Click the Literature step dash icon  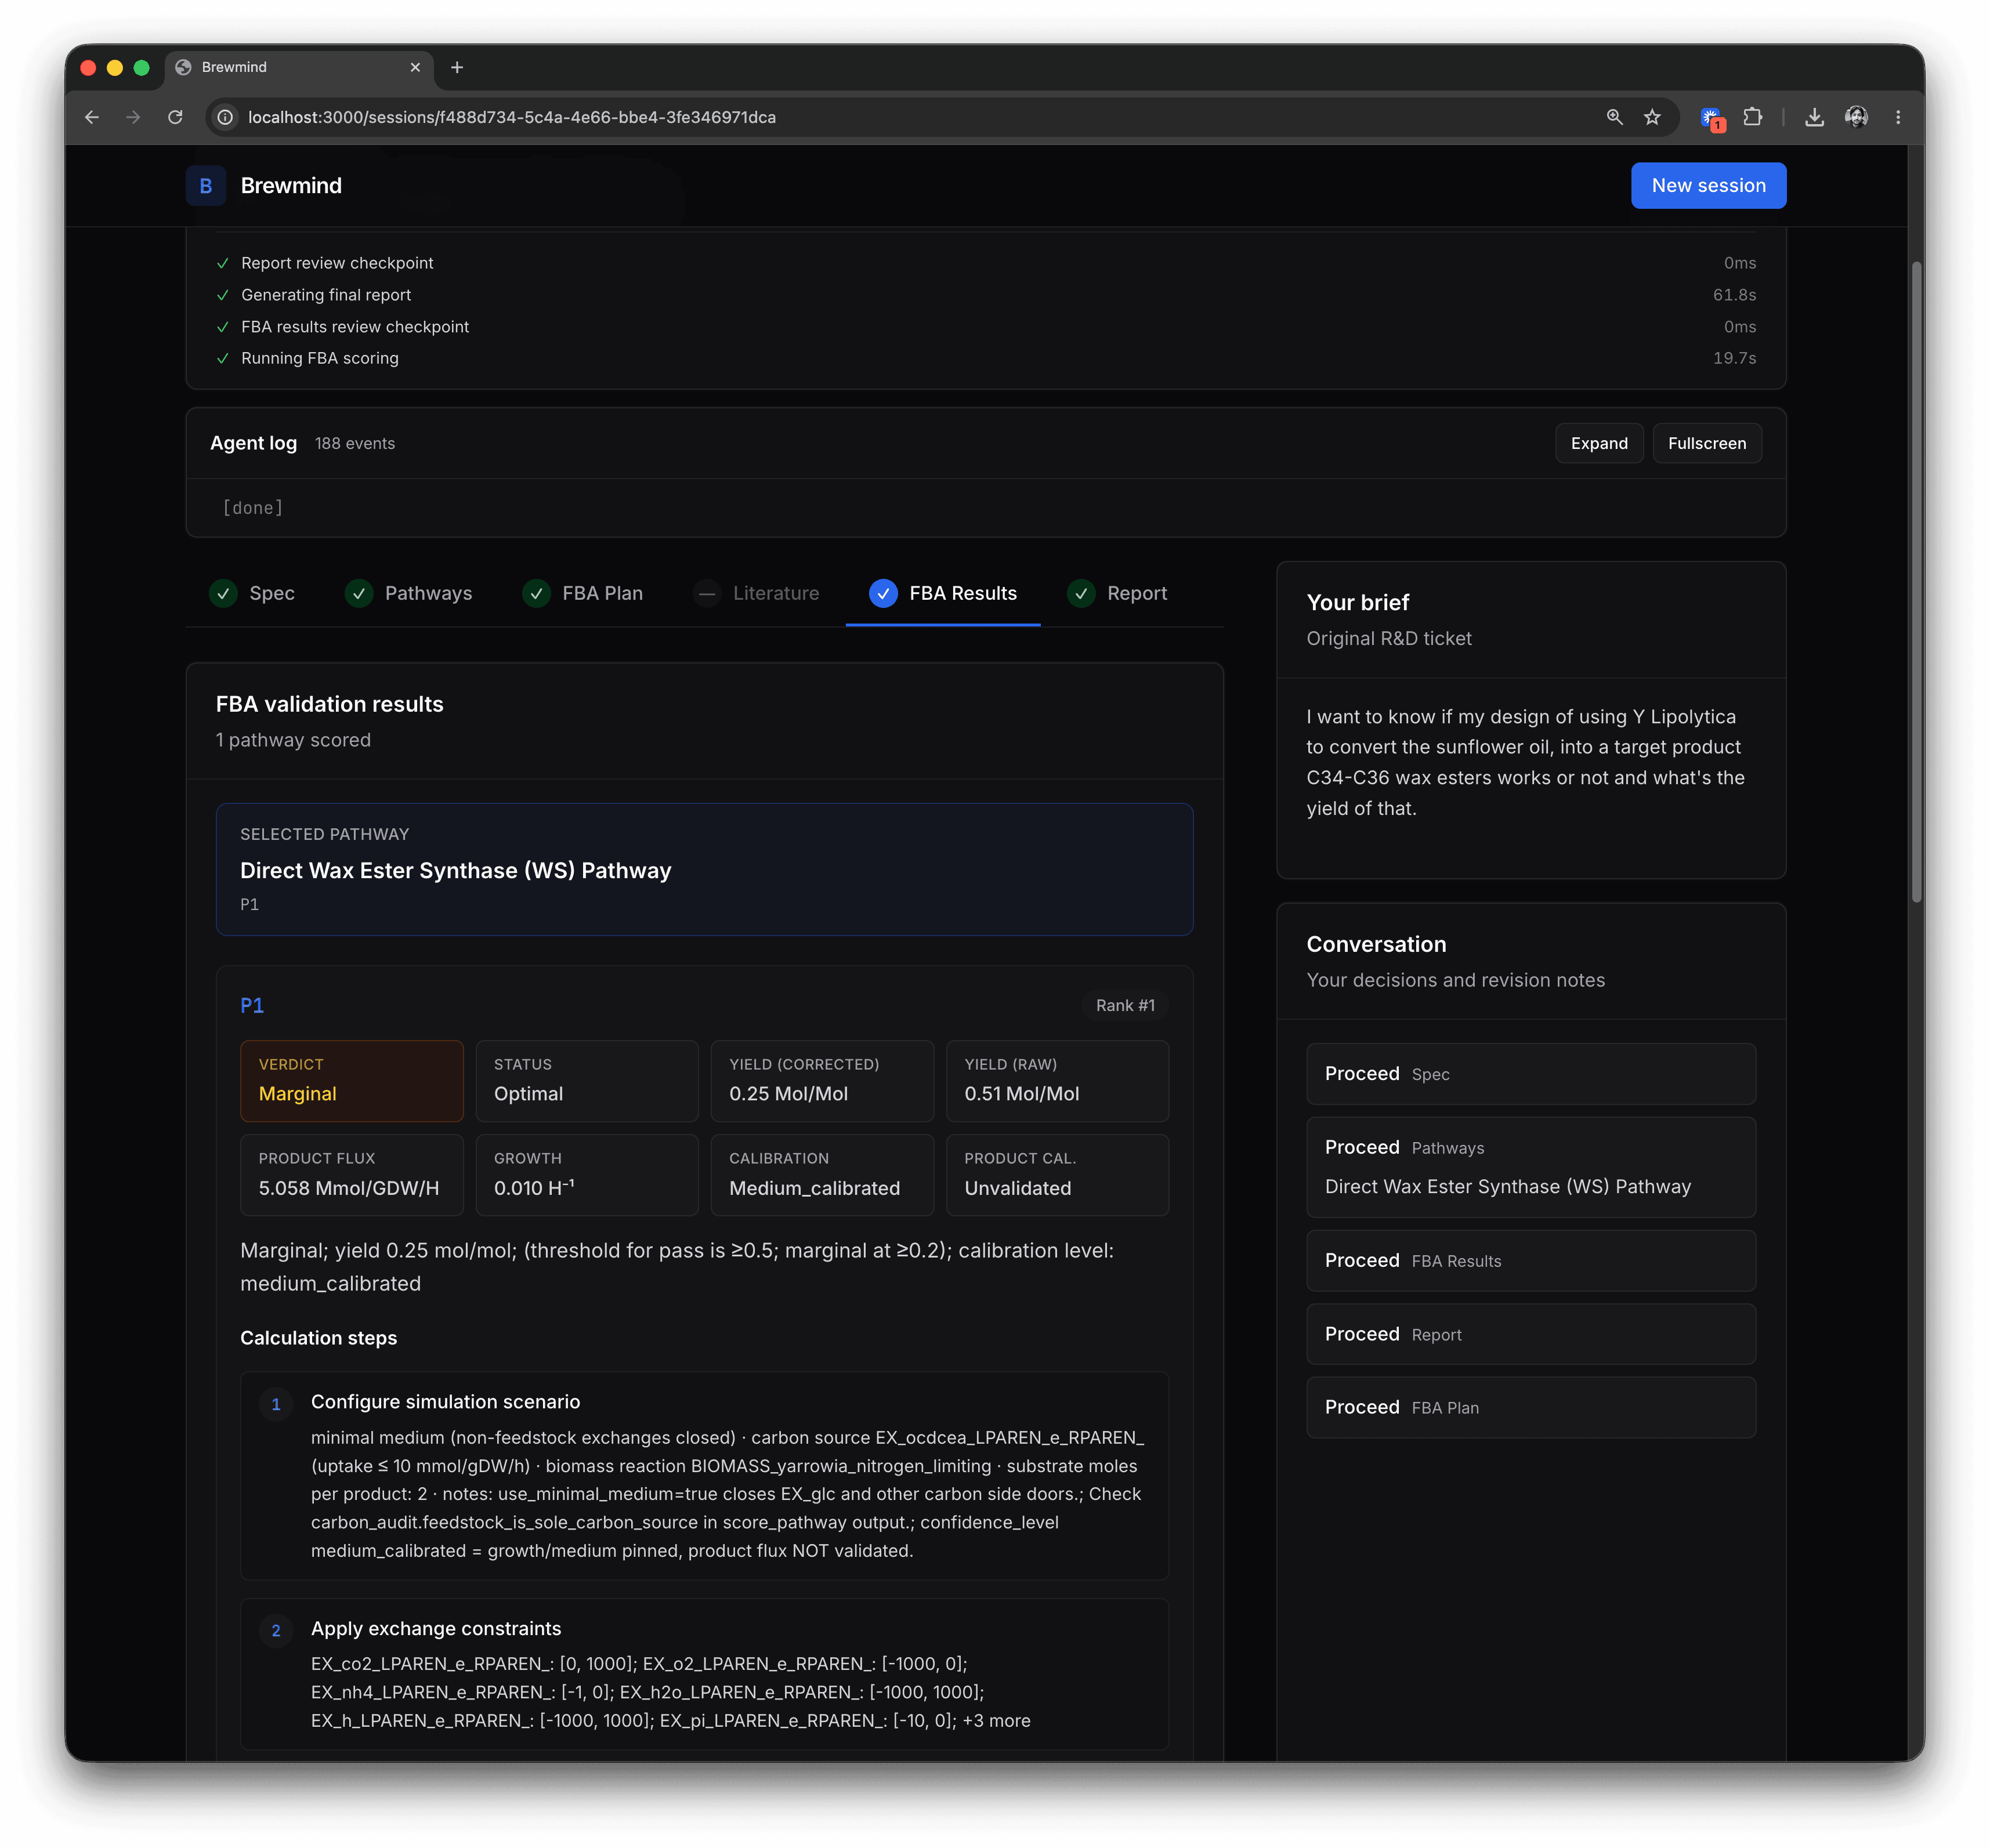[707, 594]
